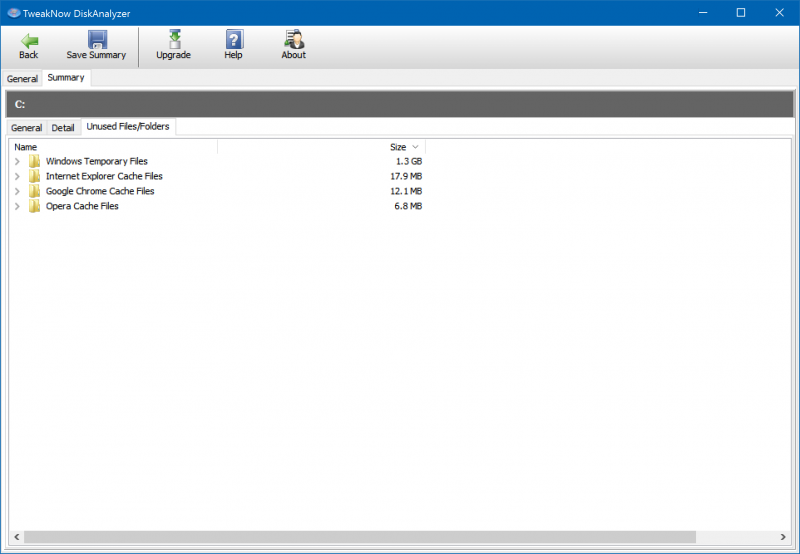The image size is (800, 554).
Task: Expand the Google Chrome Cache Files node
Action: [x=17, y=191]
